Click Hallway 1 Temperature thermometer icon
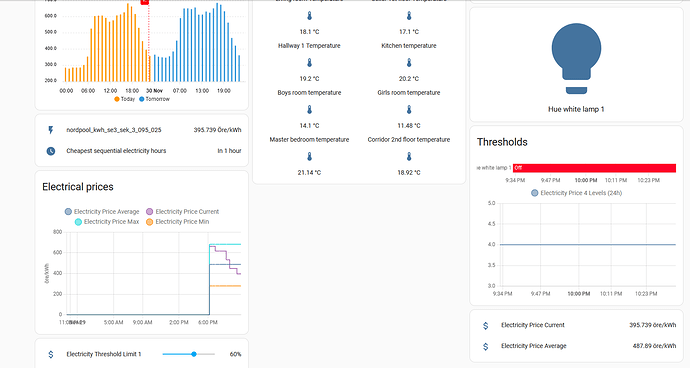The height and width of the screenshot is (368, 690). click(x=309, y=63)
